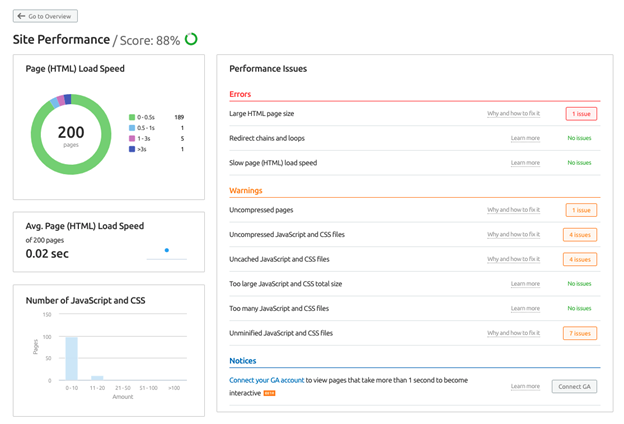Click the light blue 0.5-1s legend swatch
This screenshot has height=424, width=624.
click(x=132, y=128)
